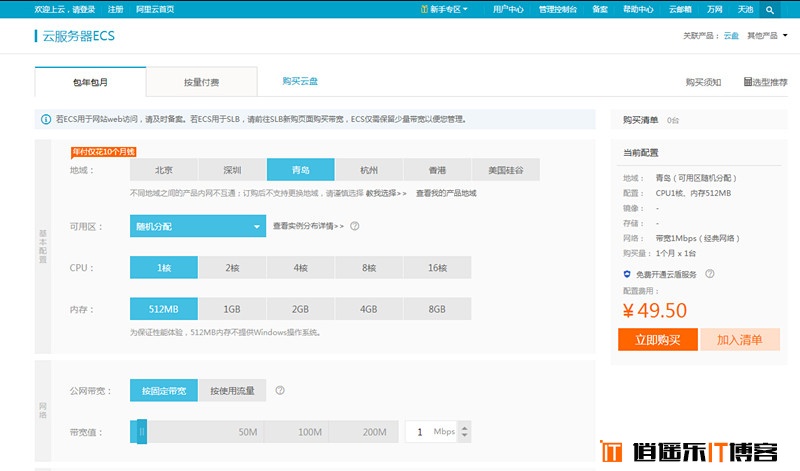This screenshot has width=800, height=471.
Task: Click the bandwidth slider handle
Action: (141, 432)
